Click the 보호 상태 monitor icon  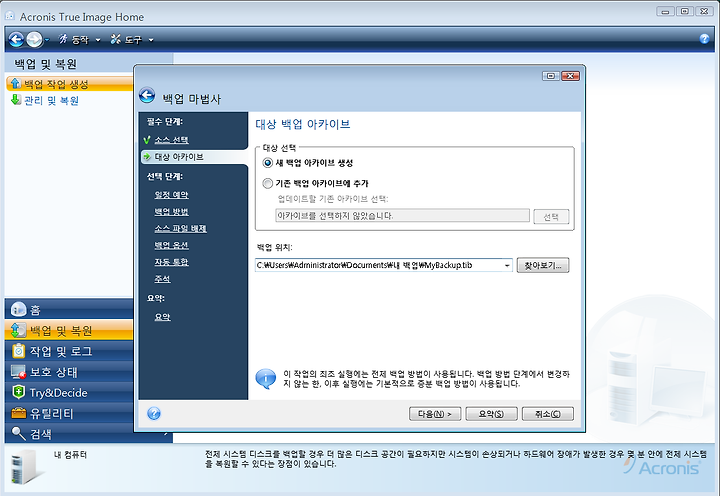[x=18, y=372]
